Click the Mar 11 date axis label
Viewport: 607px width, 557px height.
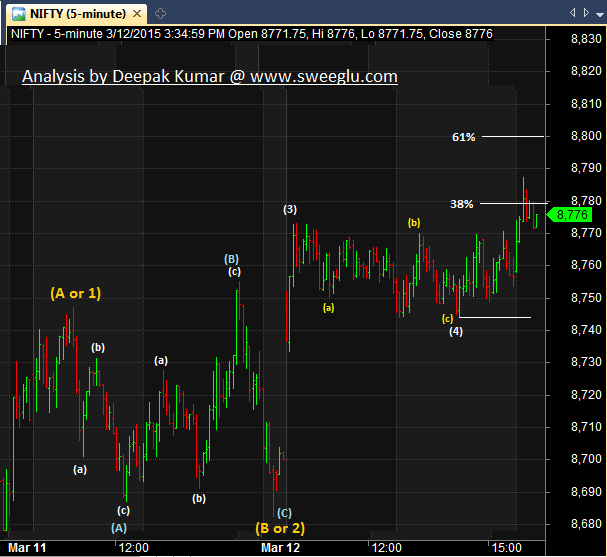pyautogui.click(x=27, y=548)
